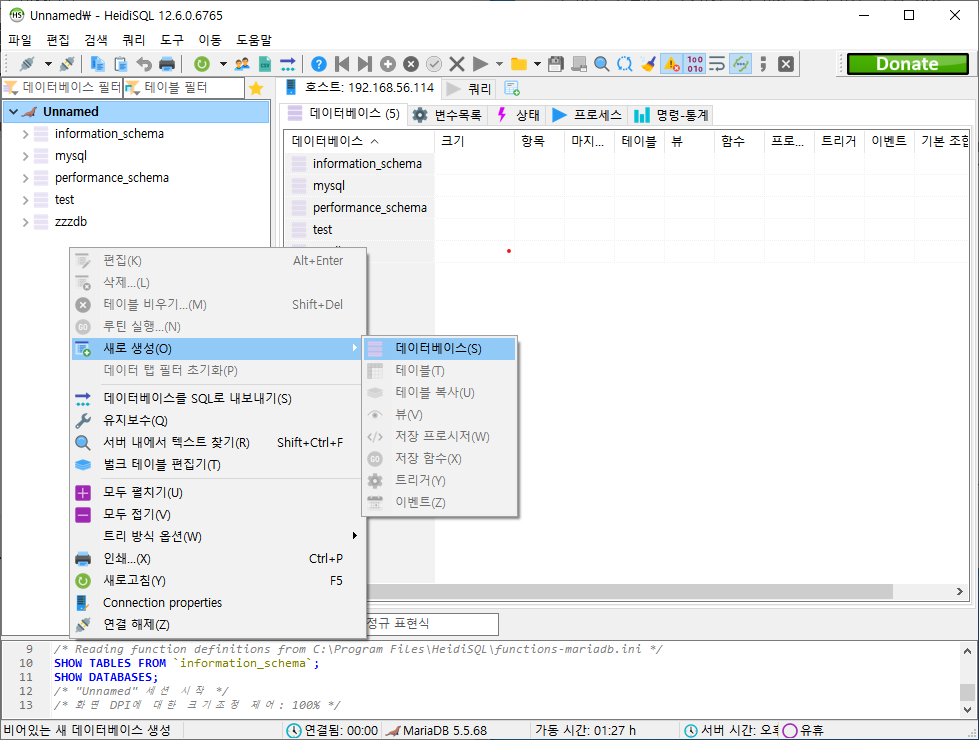
Task: Open the 도구 menu in menu bar
Action: (x=172, y=40)
